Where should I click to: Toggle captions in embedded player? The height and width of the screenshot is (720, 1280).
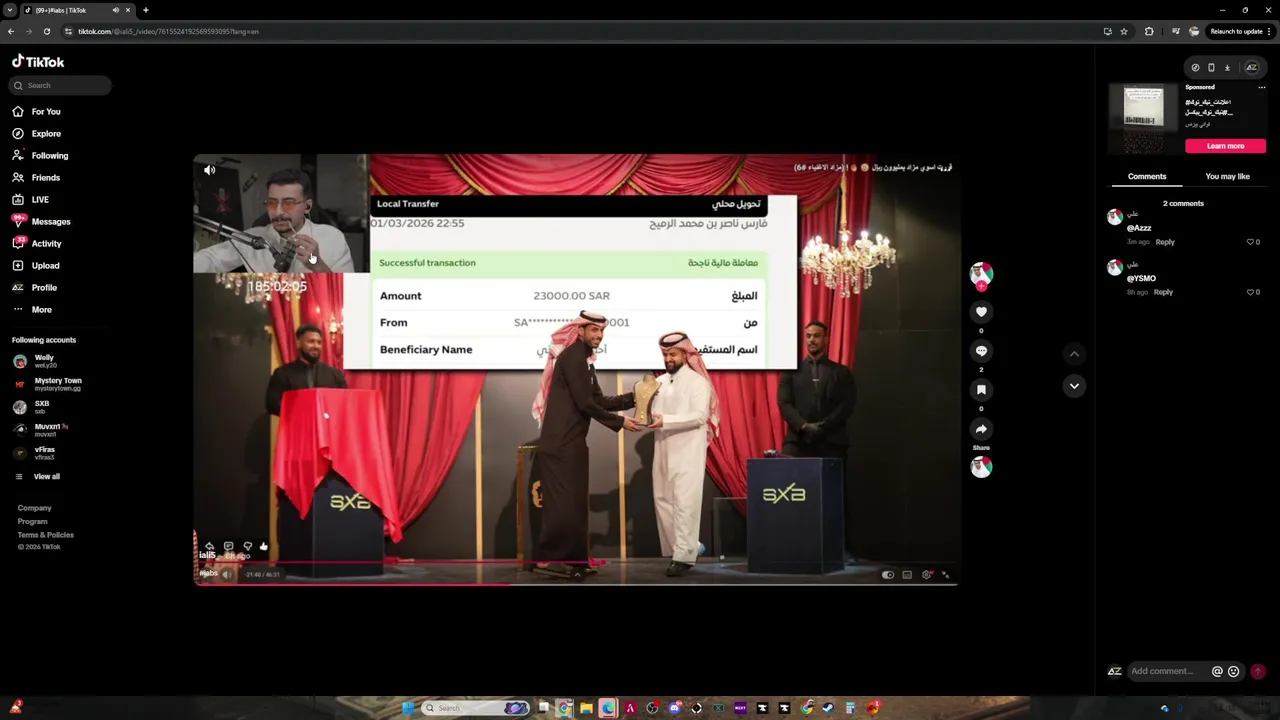[907, 575]
